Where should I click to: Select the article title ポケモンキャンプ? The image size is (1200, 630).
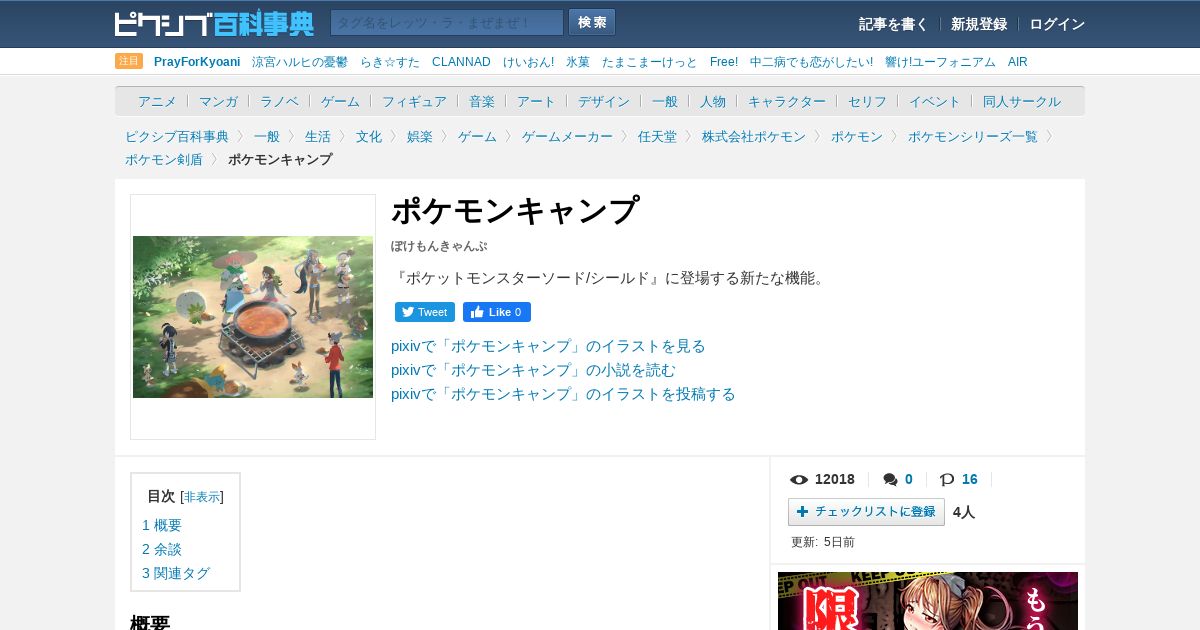[x=515, y=211]
